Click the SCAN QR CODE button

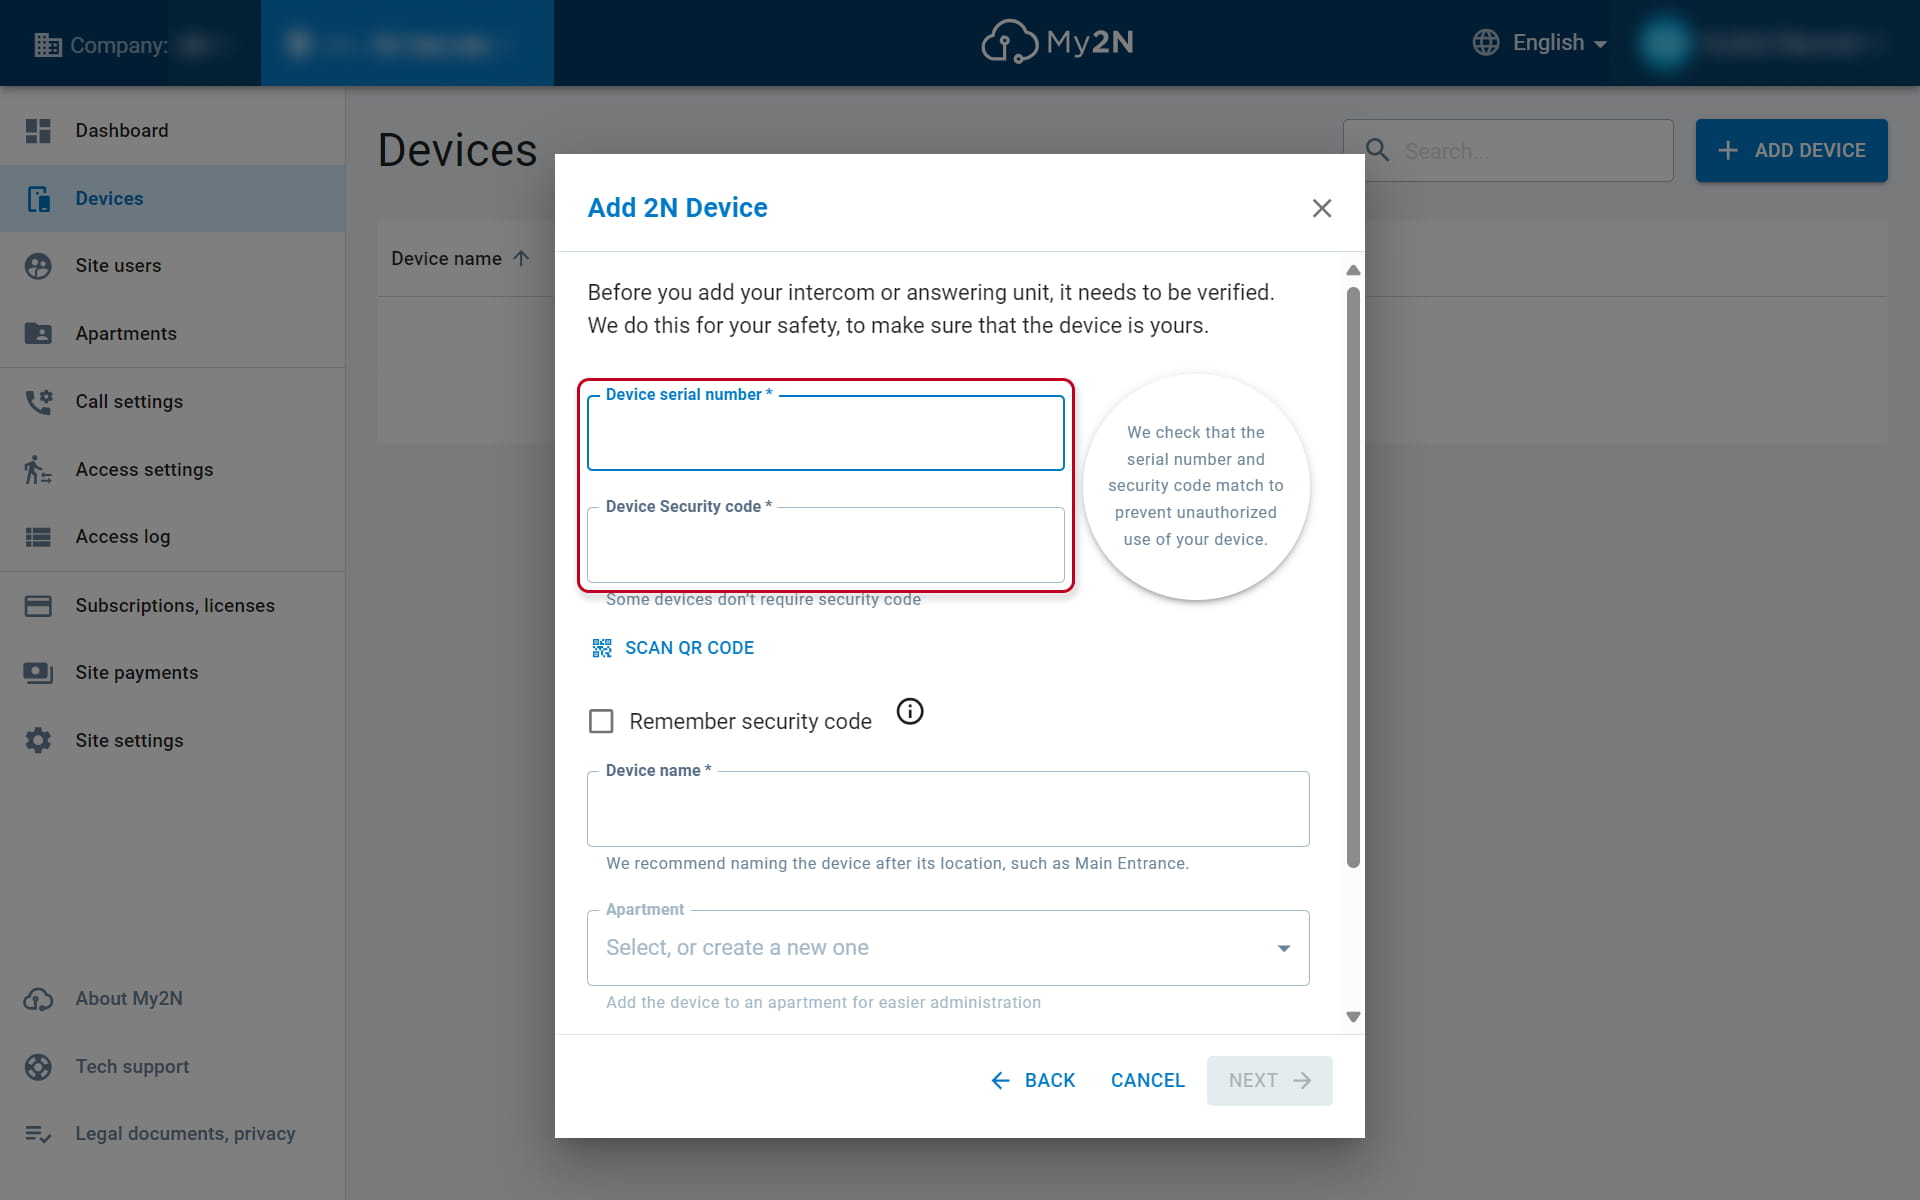pyautogui.click(x=673, y=648)
